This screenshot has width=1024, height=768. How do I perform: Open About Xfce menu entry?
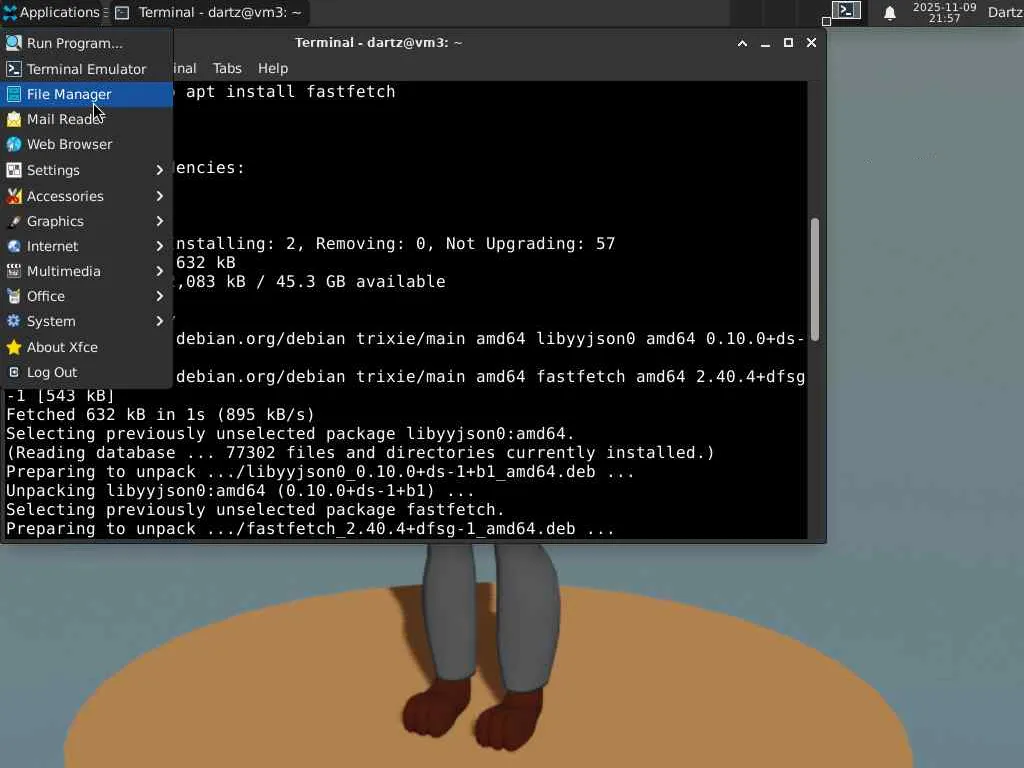[x=86, y=347]
